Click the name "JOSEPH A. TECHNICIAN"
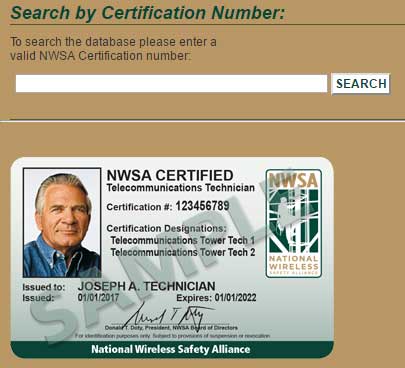 (146, 286)
